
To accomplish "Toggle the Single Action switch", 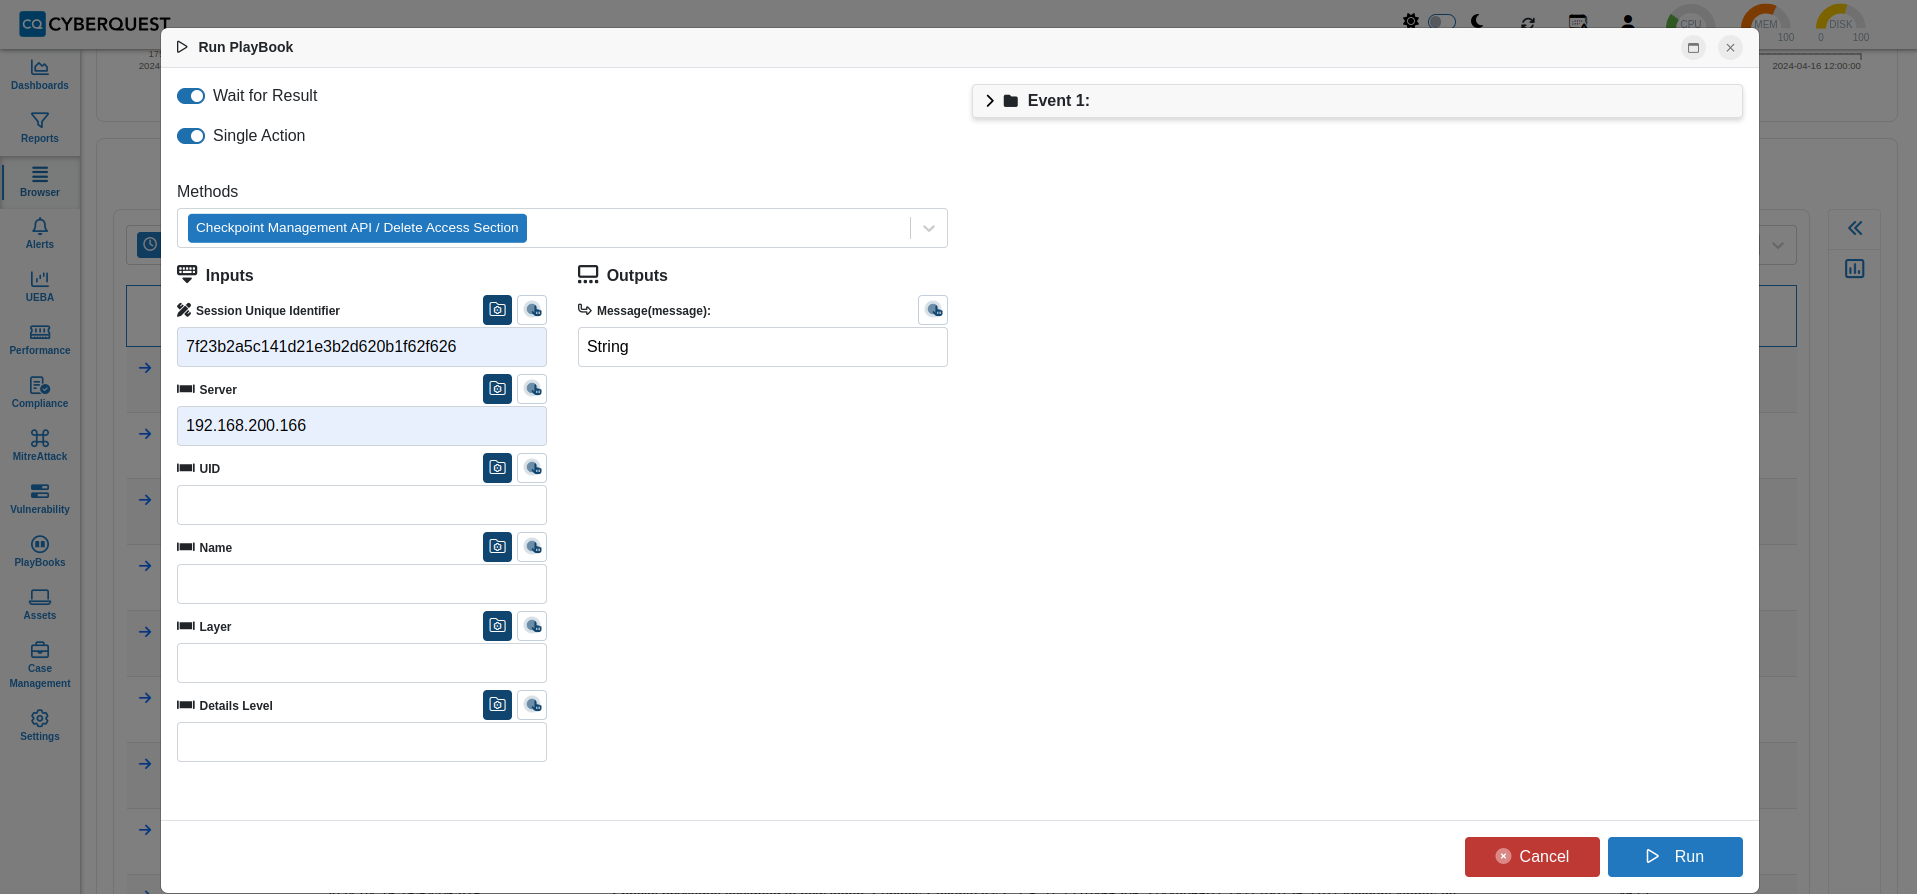I will pos(191,136).
